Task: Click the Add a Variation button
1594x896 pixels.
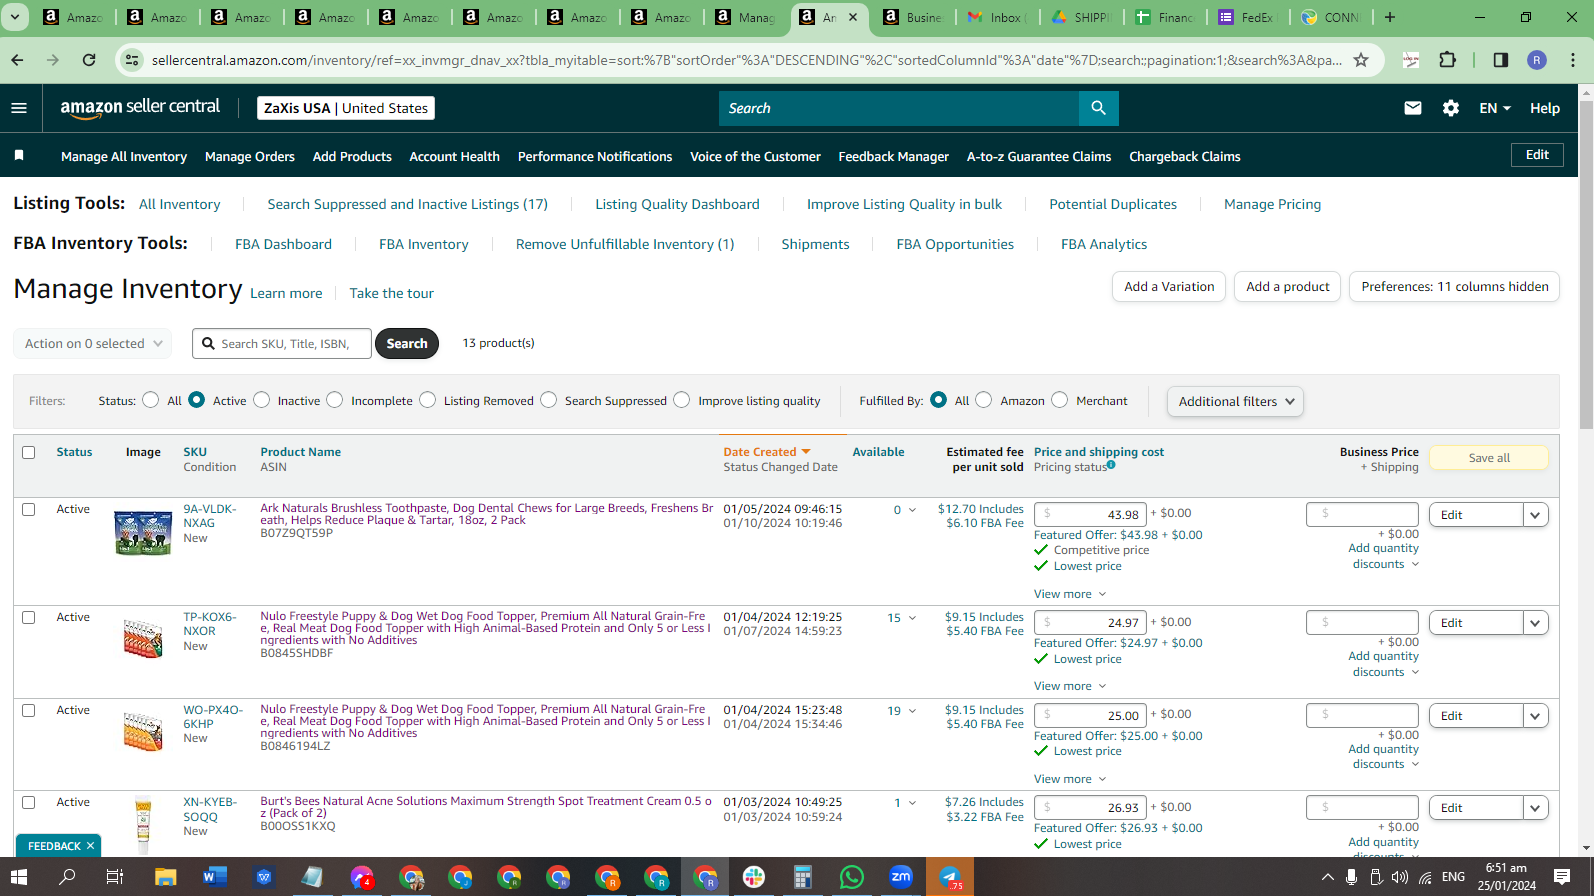Action: point(1169,287)
